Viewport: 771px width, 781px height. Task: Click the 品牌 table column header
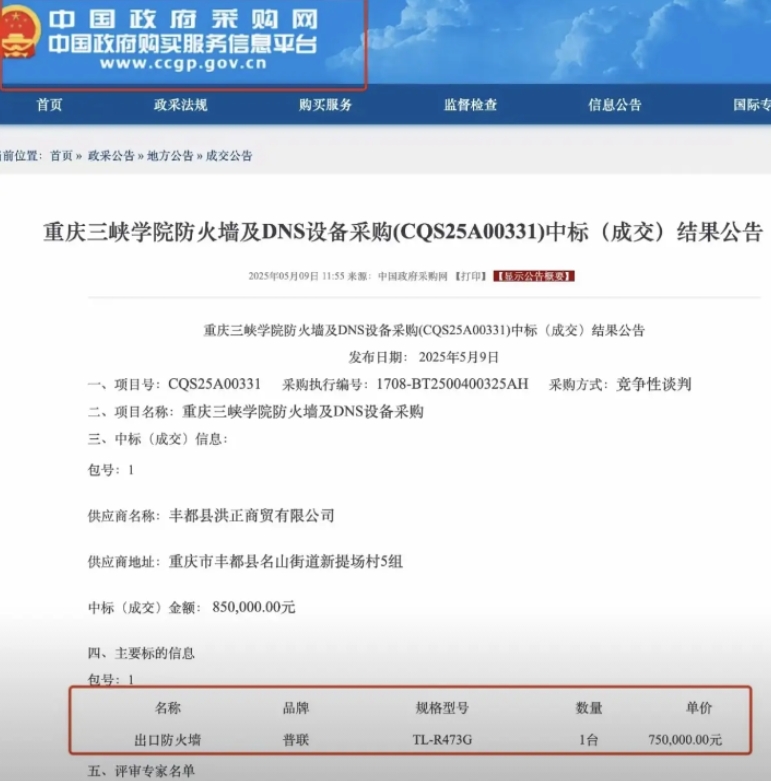coord(296,708)
